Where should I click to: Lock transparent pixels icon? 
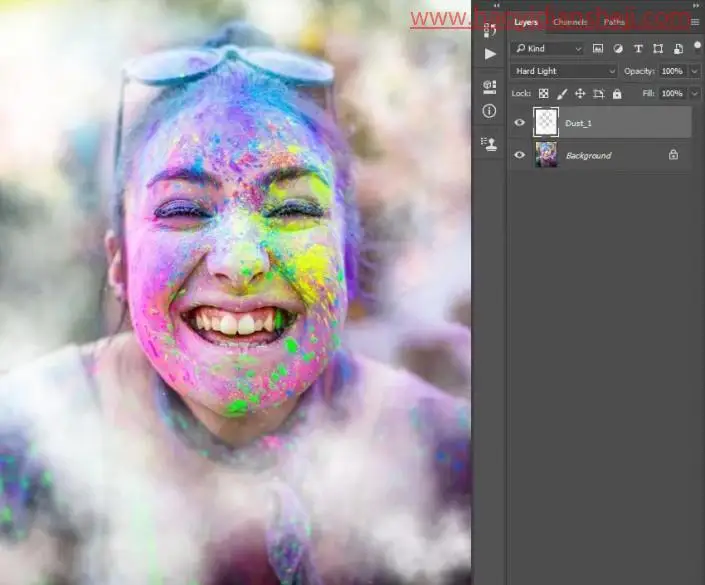click(x=544, y=94)
